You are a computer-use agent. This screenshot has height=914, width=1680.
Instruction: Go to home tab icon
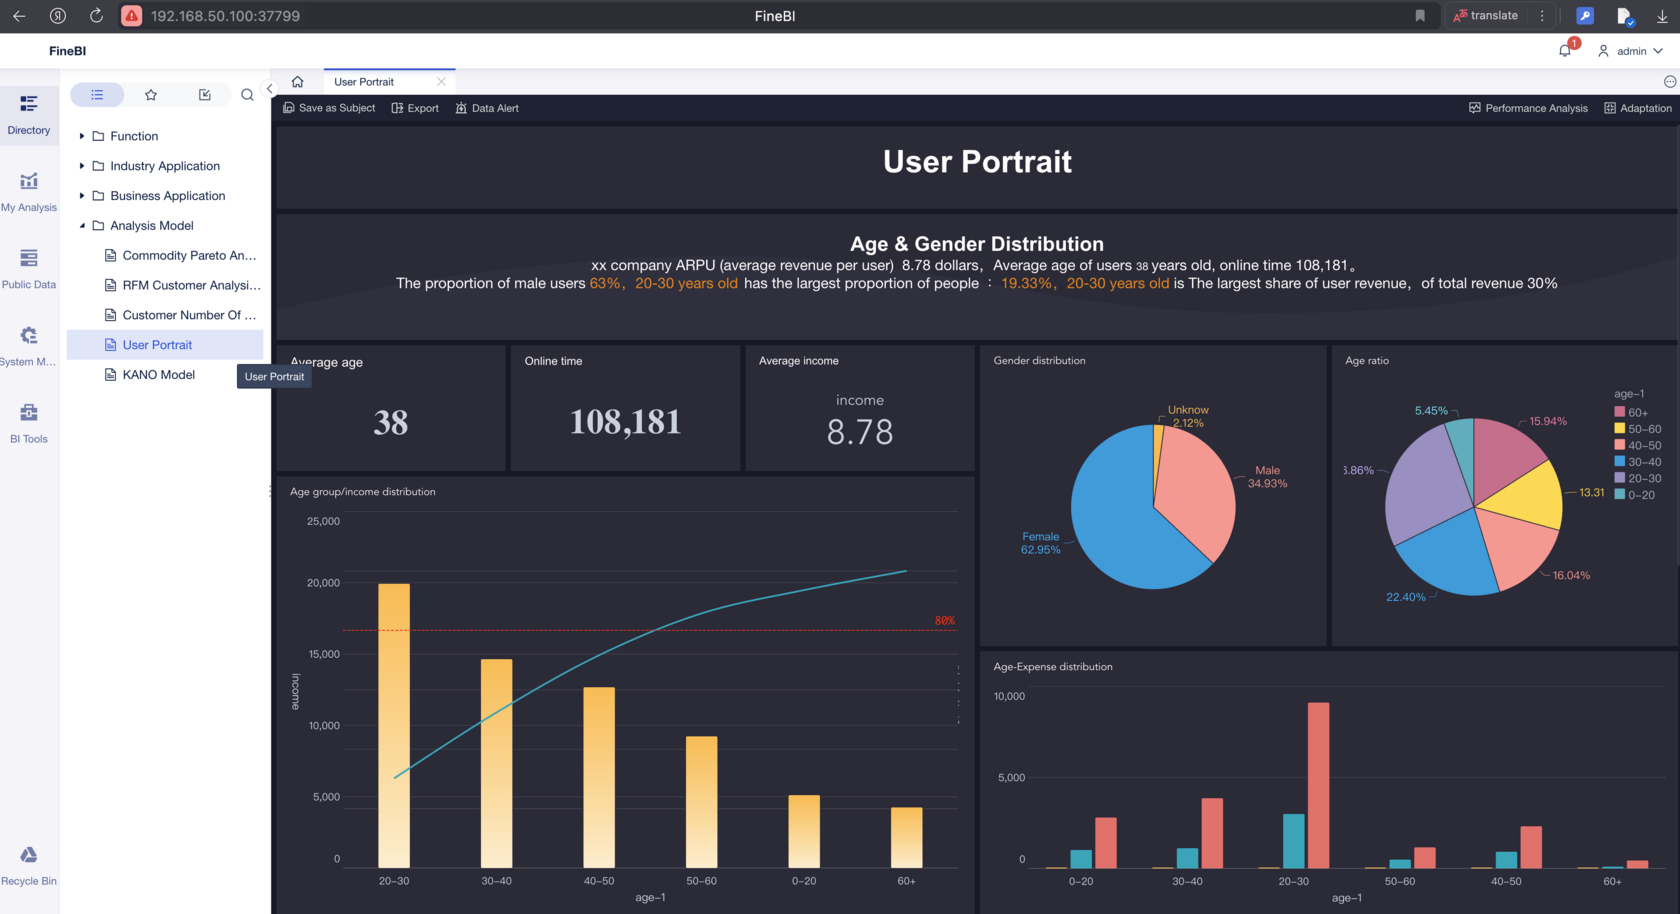pos(297,82)
